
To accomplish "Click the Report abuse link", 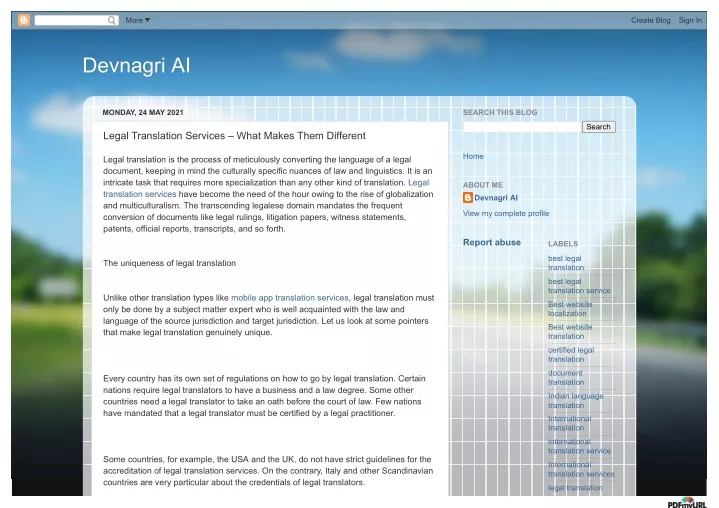I will 492,242.
